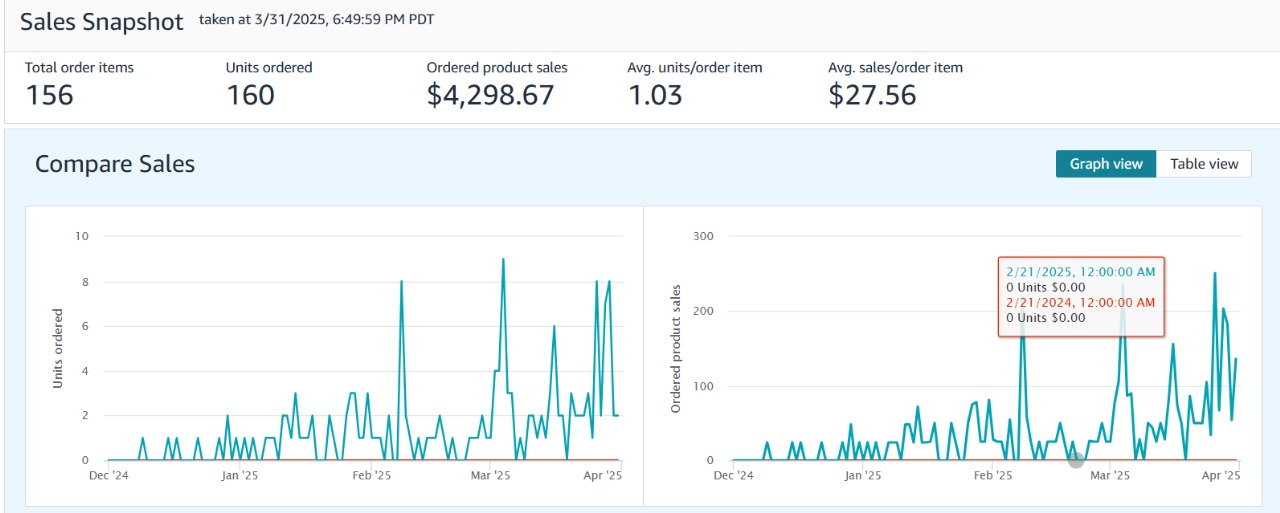Click the Compare Sales heading
The width and height of the screenshot is (1280, 513).
(115, 164)
